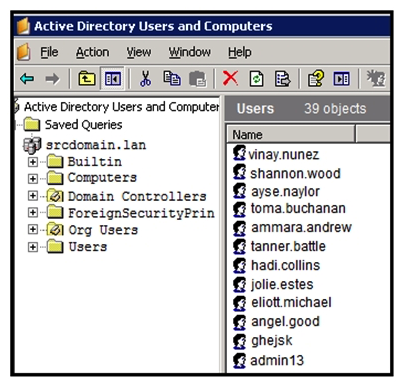Go up one level folder icon
Image resolution: width=403 pixels, height=386 pixels.
(87, 79)
